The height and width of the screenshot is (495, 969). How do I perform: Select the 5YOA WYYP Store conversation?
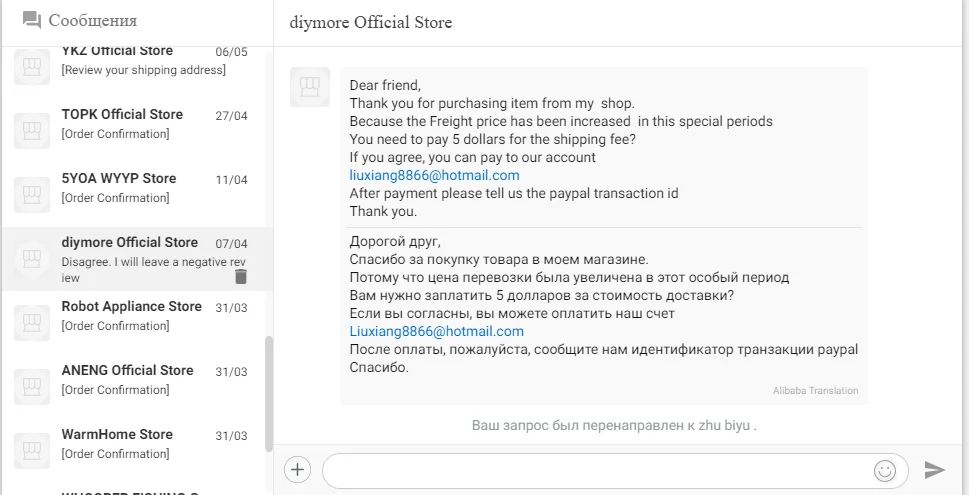[130, 188]
